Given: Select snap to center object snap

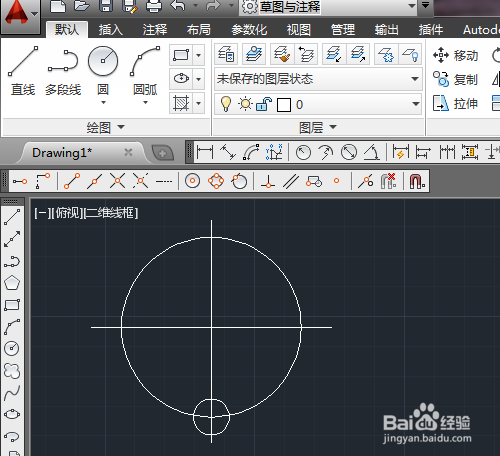Looking at the screenshot, I should (x=192, y=181).
